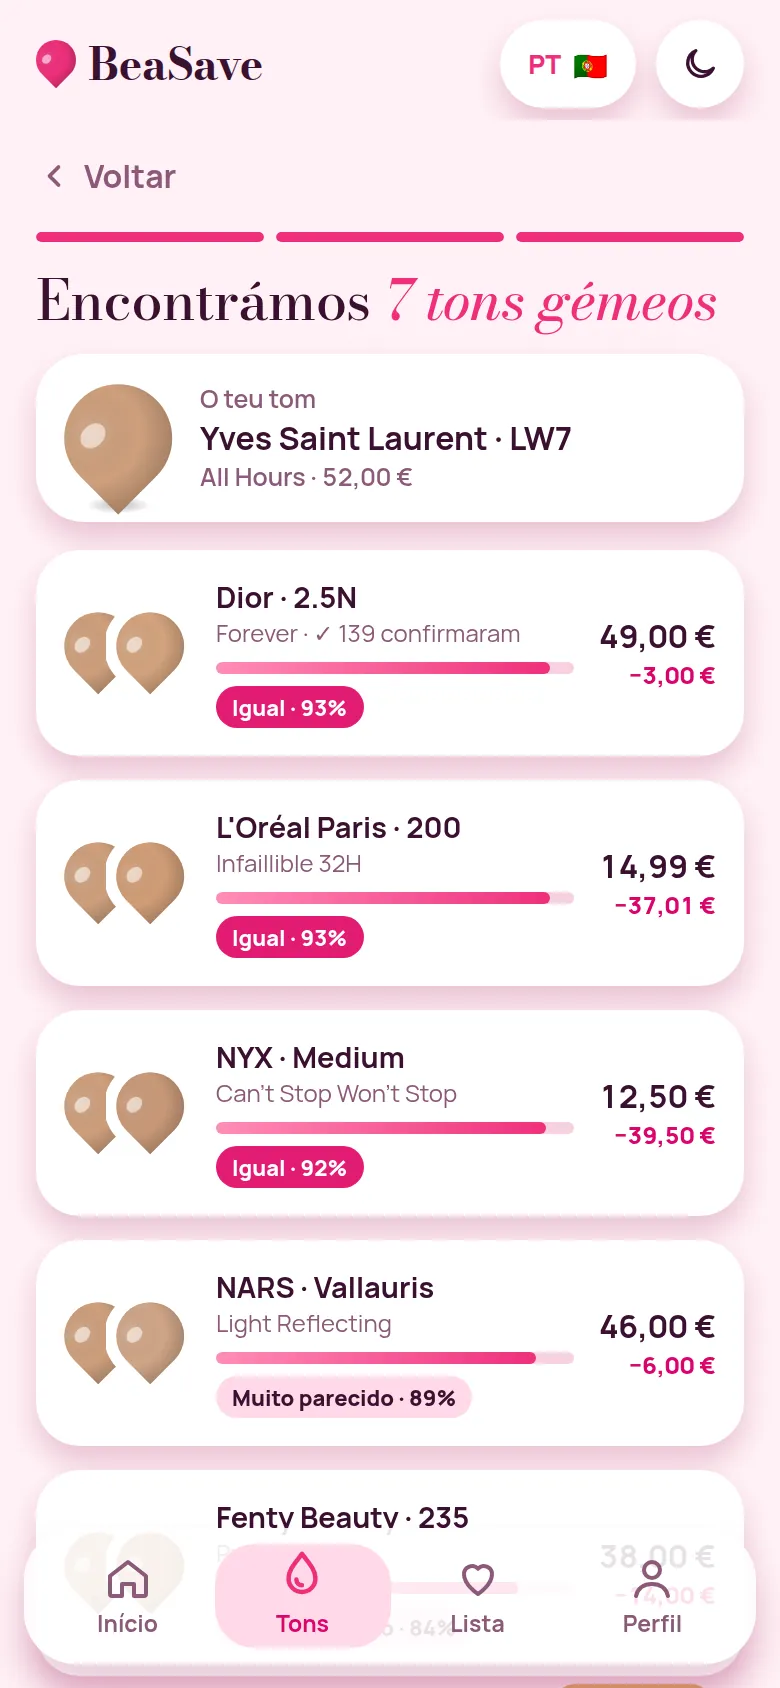Click the Dior 93% match progress bar
The image size is (780, 1688).
point(394,668)
